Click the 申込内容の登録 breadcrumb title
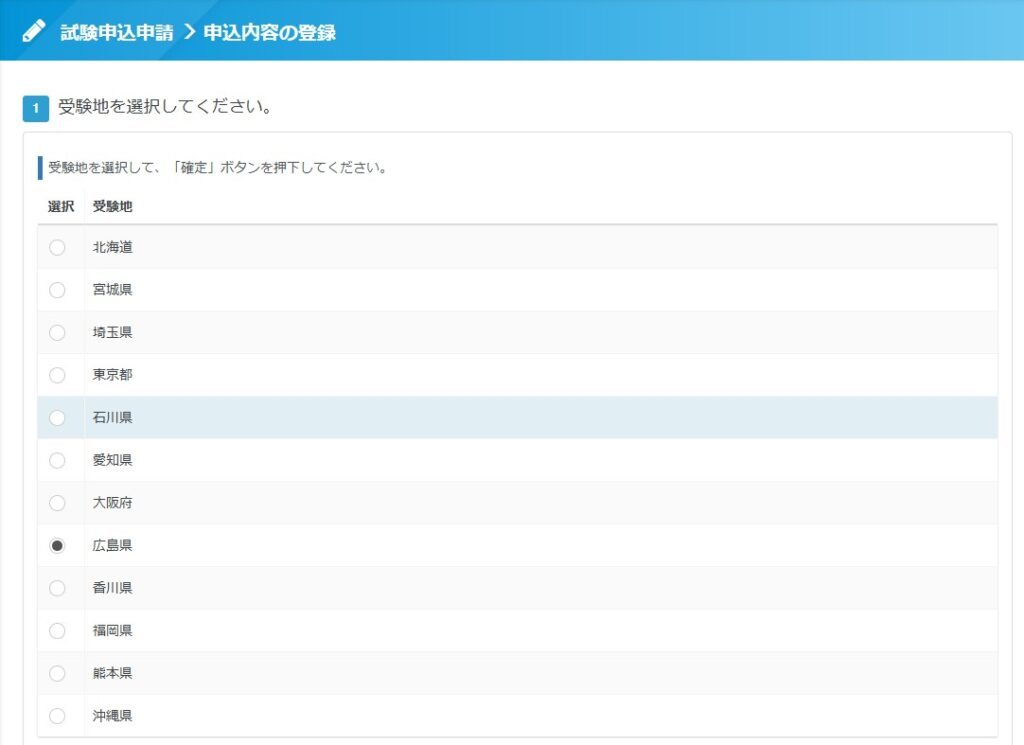The image size is (1024, 745). [x=269, y=32]
